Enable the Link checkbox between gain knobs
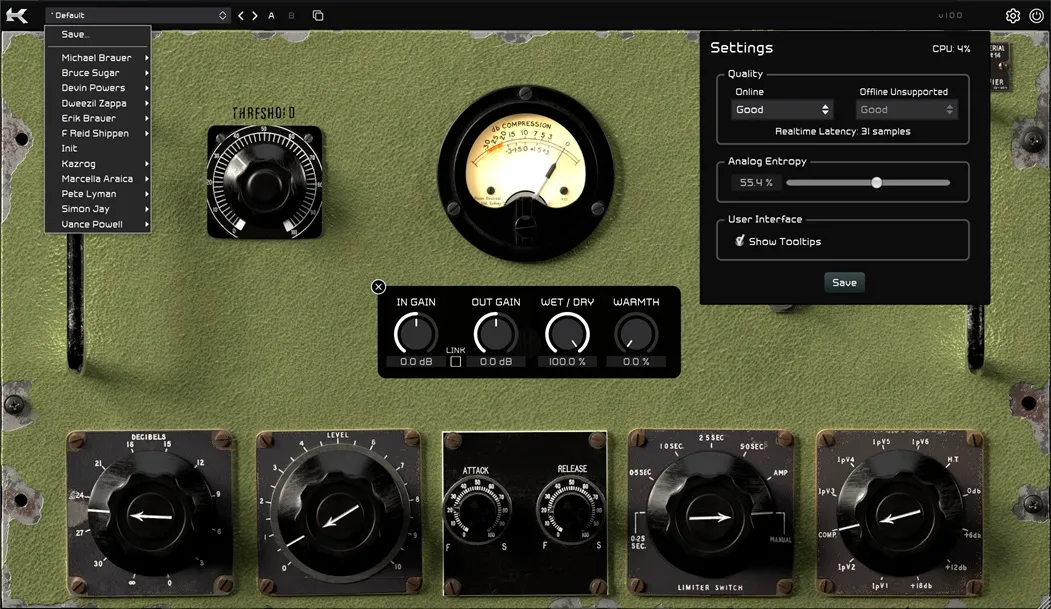This screenshot has height=609, width=1051. click(455, 363)
